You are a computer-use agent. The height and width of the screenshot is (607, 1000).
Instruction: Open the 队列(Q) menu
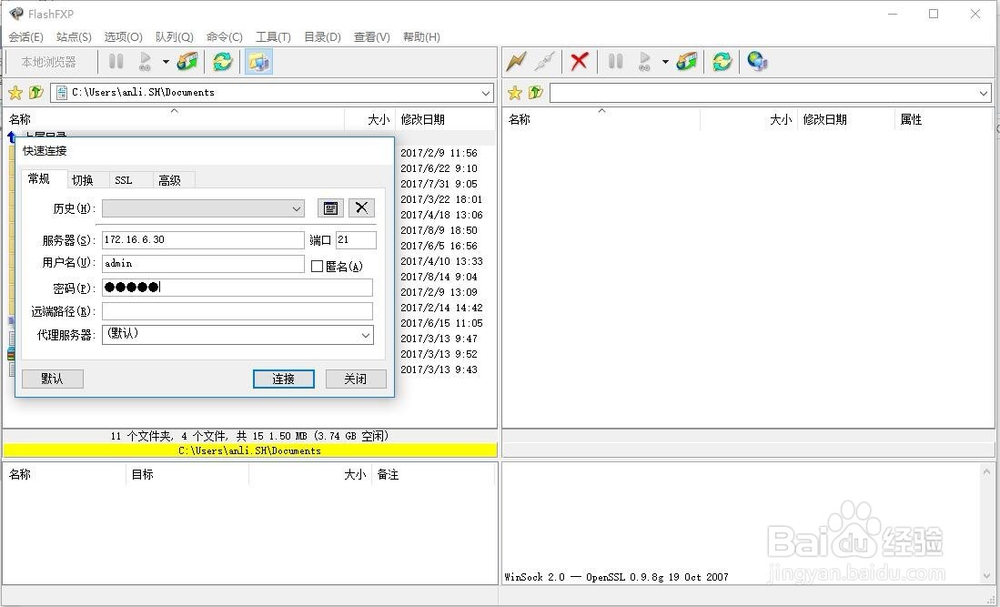(x=174, y=37)
